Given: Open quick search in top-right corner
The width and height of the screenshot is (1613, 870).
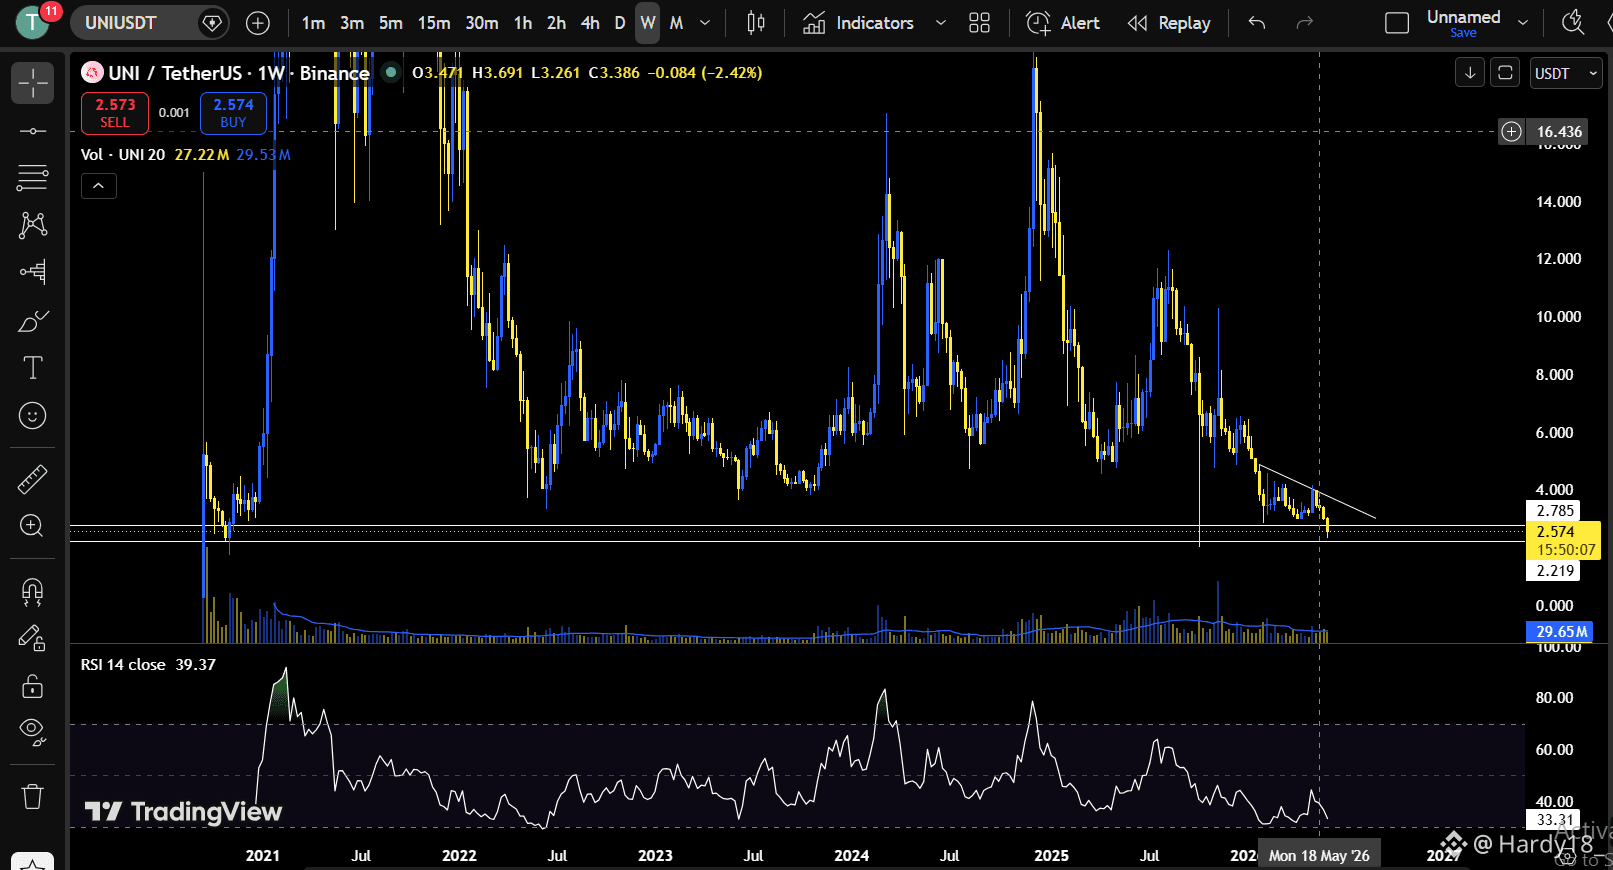Looking at the screenshot, I should click(1573, 23).
